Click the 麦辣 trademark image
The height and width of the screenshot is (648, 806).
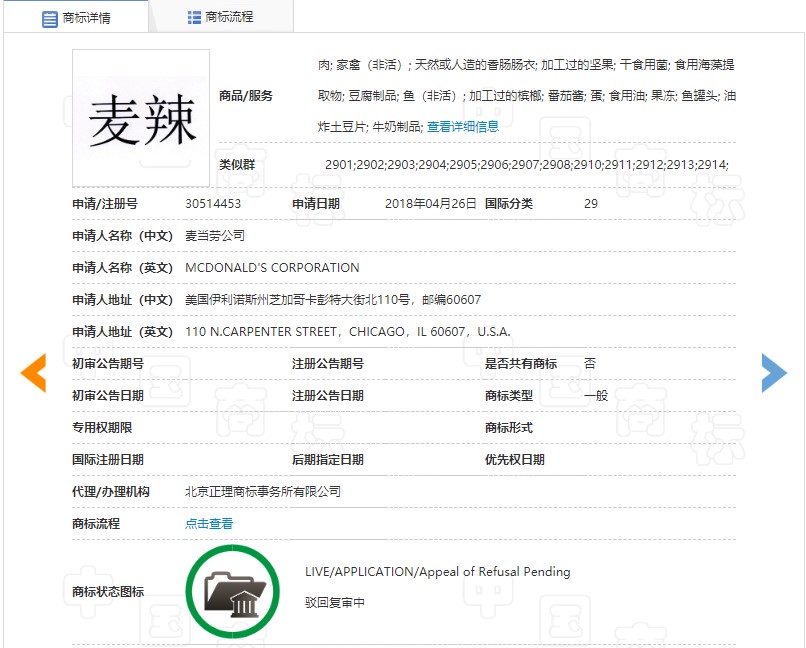click(141, 118)
